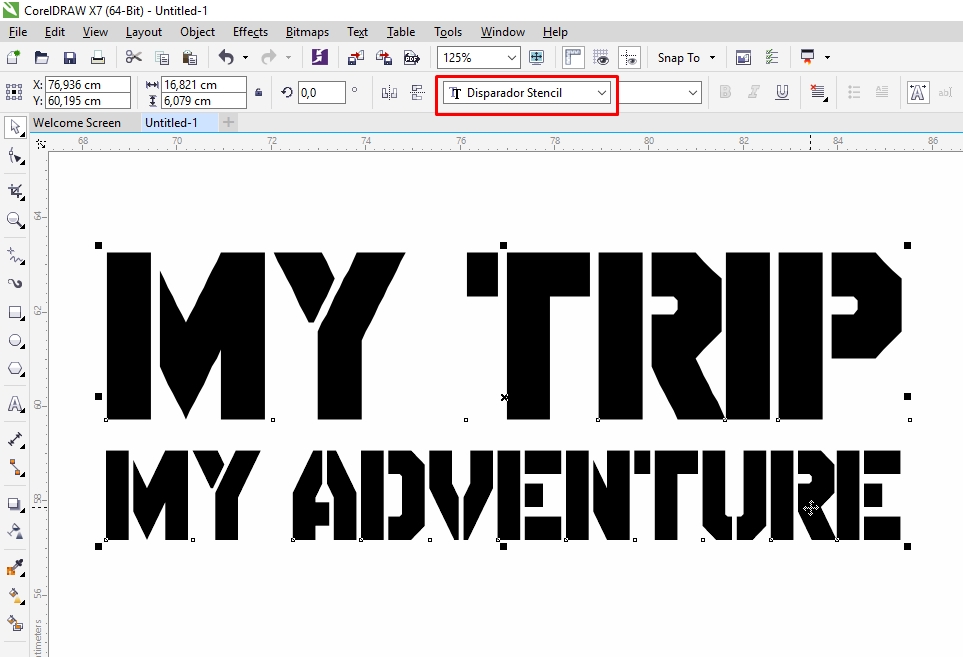Select the Zoom tool
Viewport: 963px width, 657px height.
(x=14, y=221)
